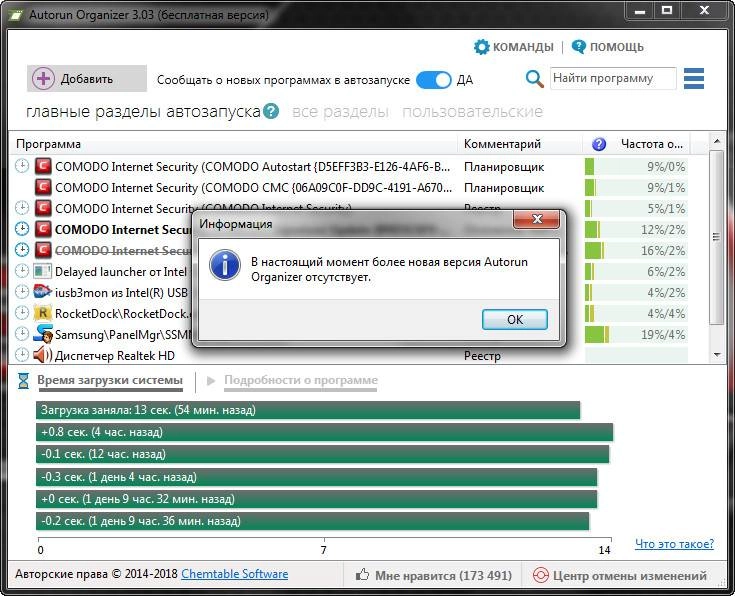Viewport: 735px width, 596px height.
Task: Click clock icon of Samsung PanelMgr row
Action: pyautogui.click(x=22, y=334)
